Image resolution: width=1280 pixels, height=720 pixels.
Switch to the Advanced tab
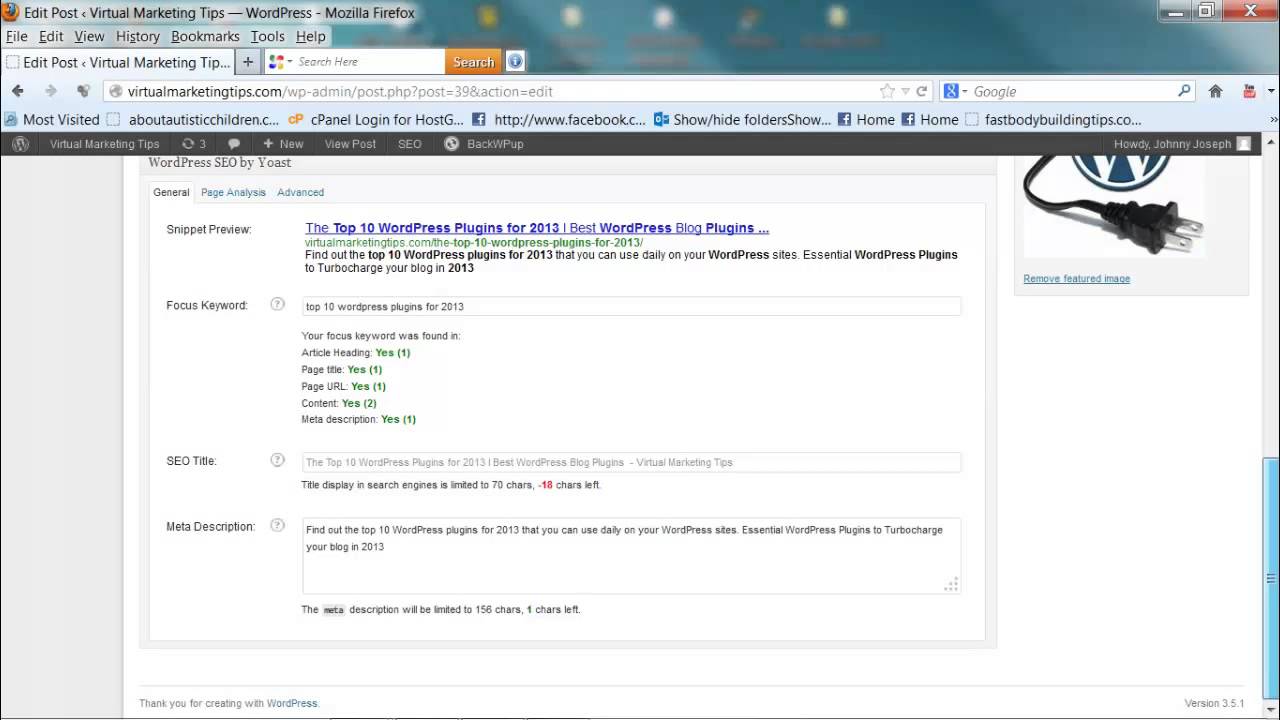pyautogui.click(x=300, y=192)
